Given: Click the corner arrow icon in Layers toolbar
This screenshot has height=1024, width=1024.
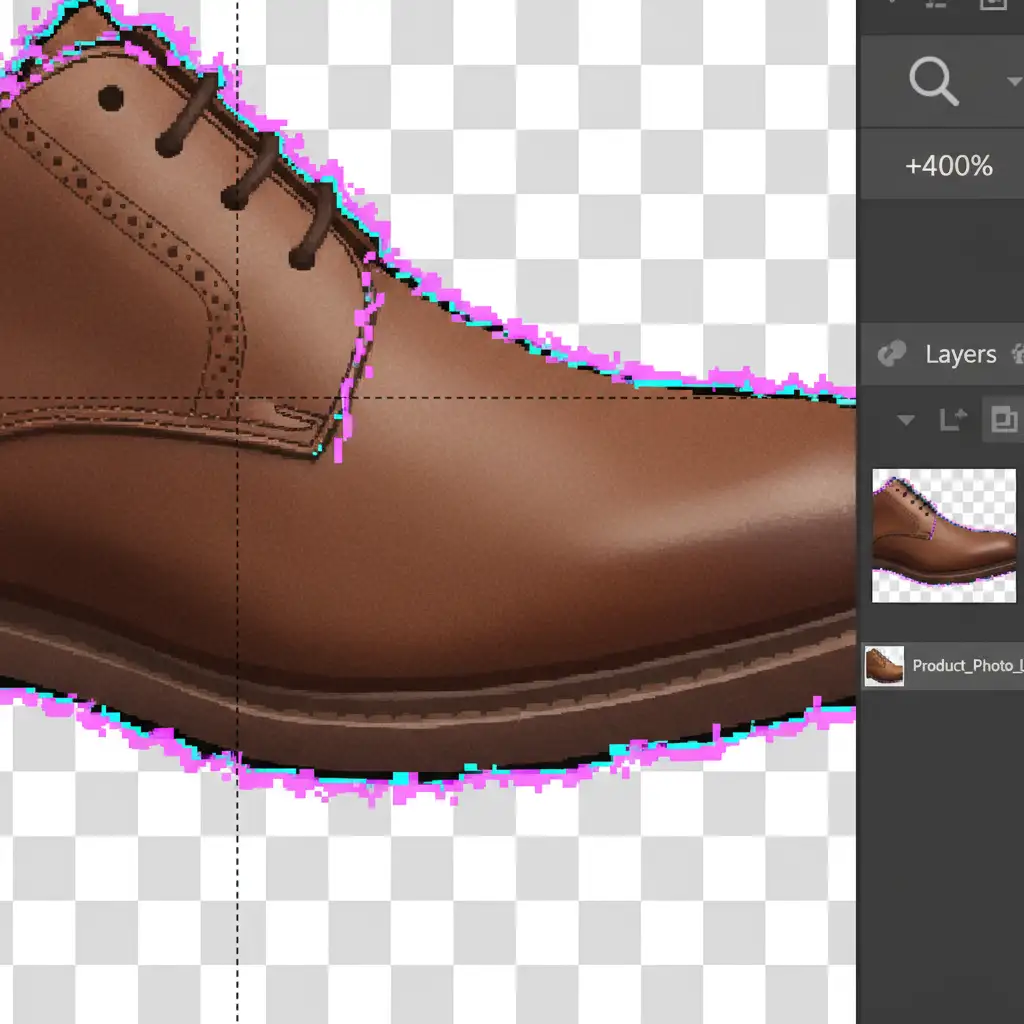Looking at the screenshot, I should [953, 420].
